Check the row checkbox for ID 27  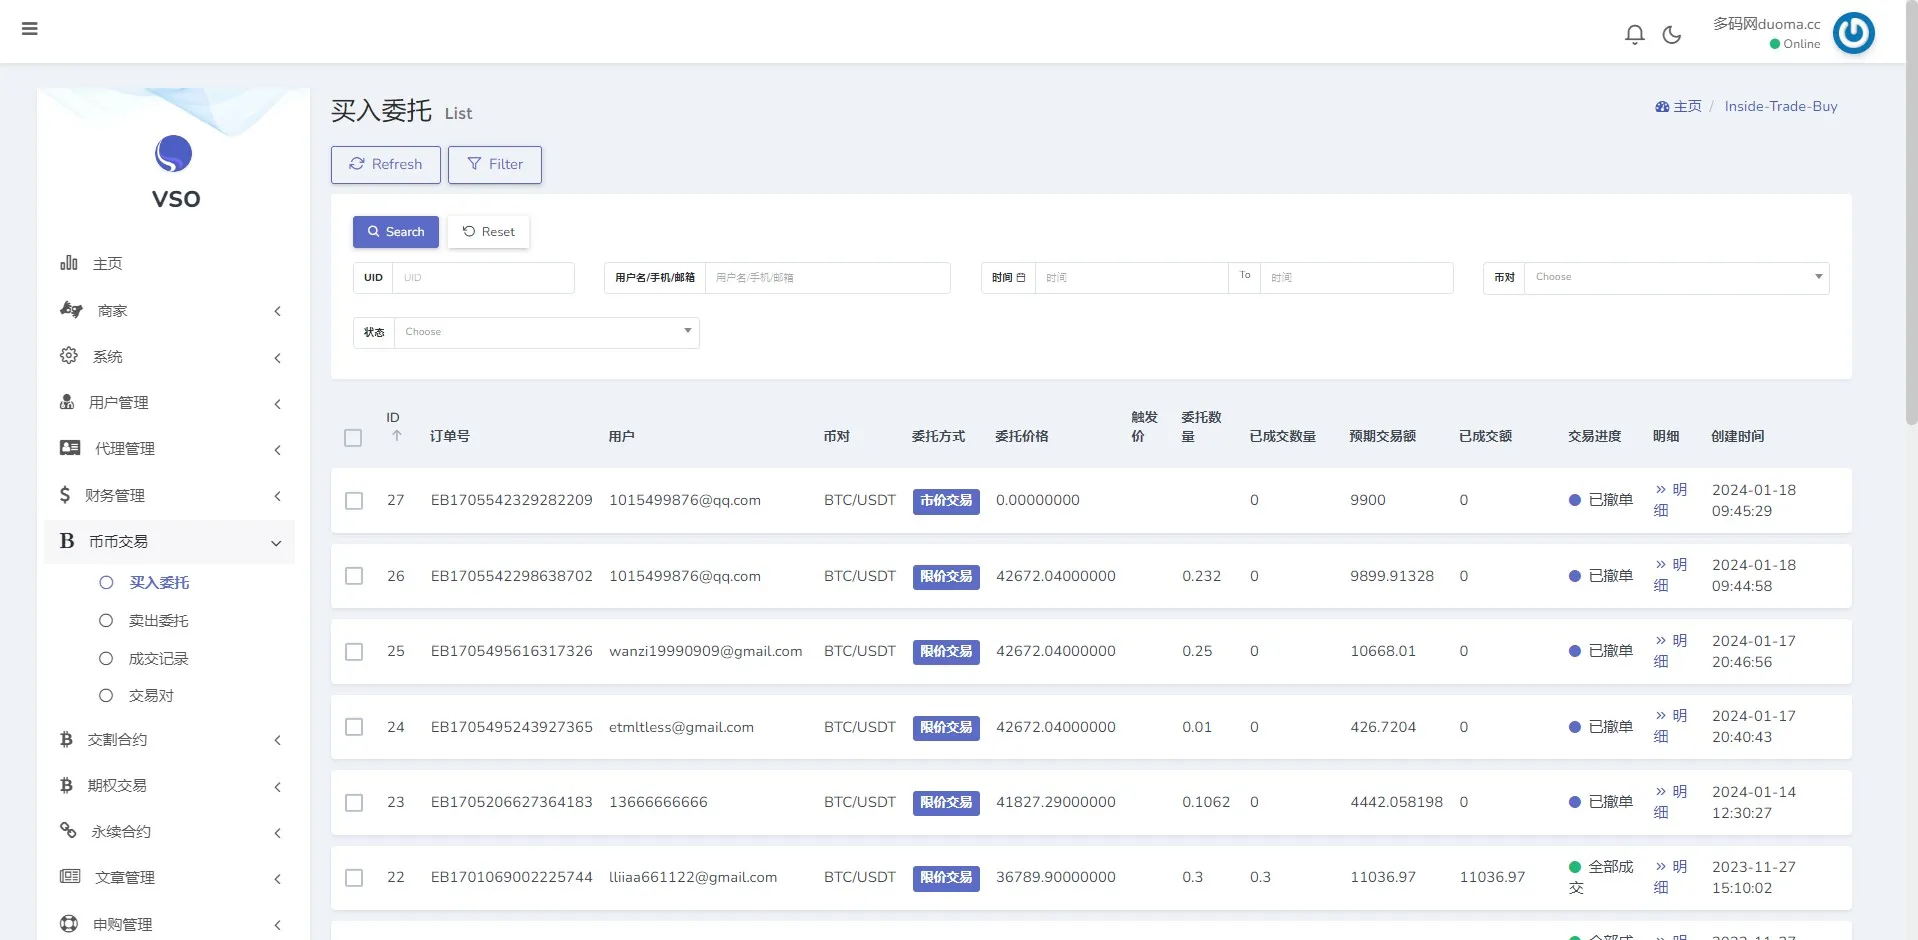pos(354,501)
